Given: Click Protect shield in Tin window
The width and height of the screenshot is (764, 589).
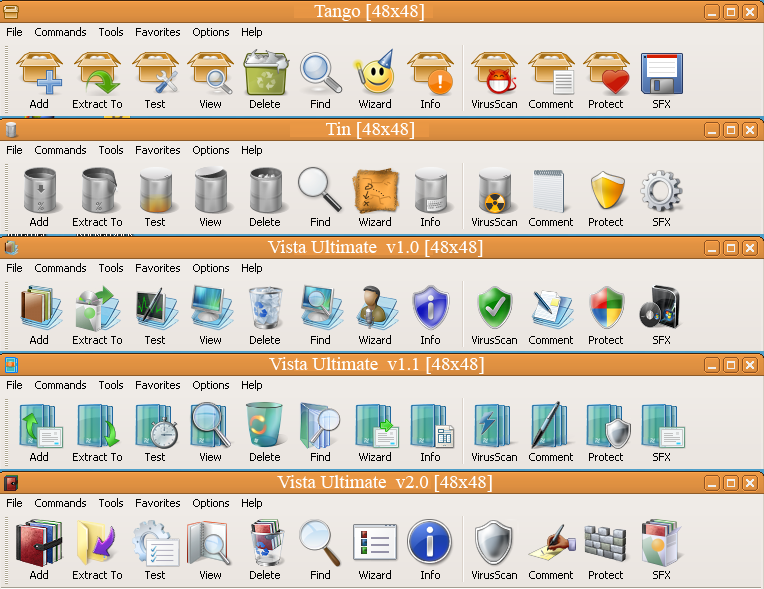Looking at the screenshot, I should click(607, 190).
